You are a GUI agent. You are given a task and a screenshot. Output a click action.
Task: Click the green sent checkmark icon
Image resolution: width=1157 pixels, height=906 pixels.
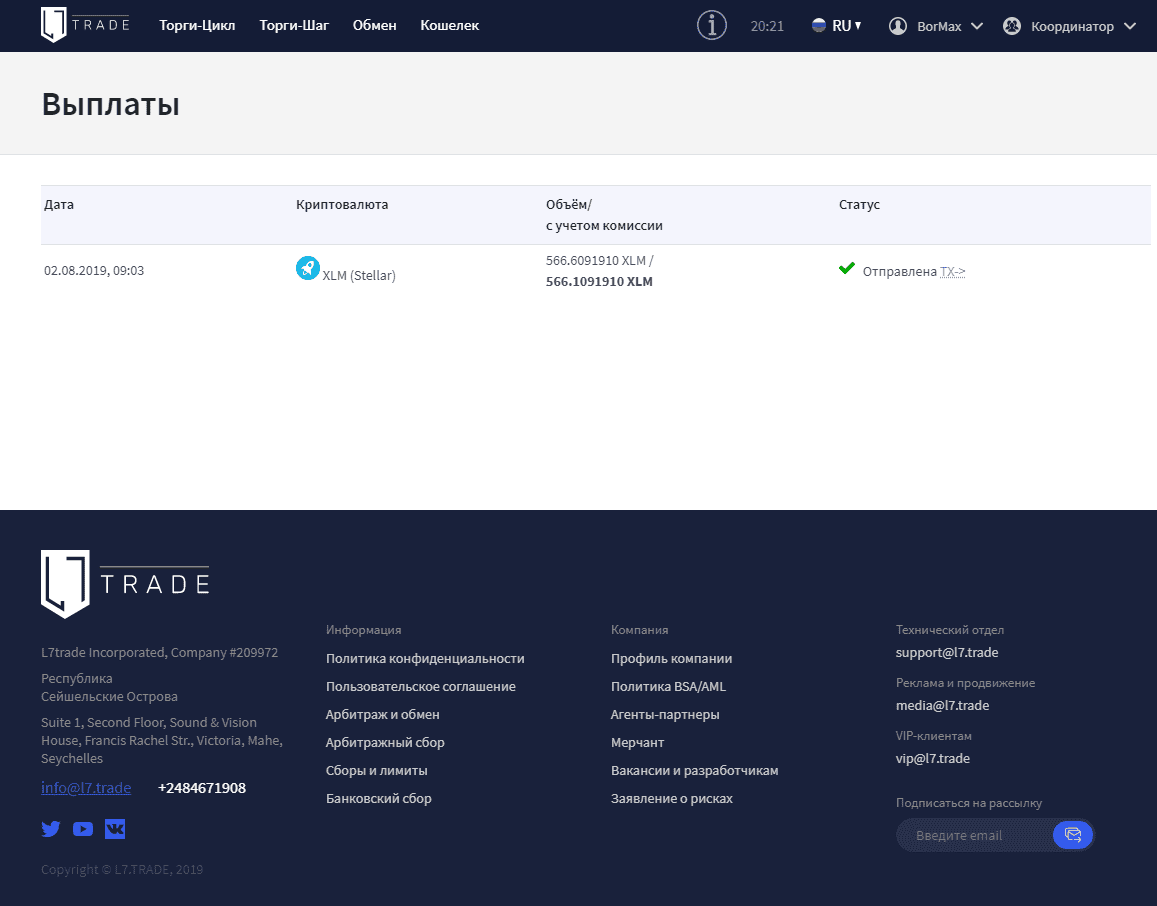[847, 268]
